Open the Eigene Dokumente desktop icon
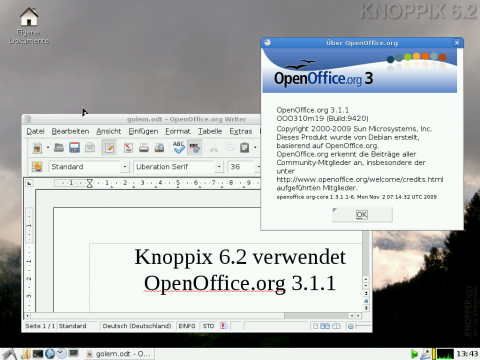 [x=29, y=26]
